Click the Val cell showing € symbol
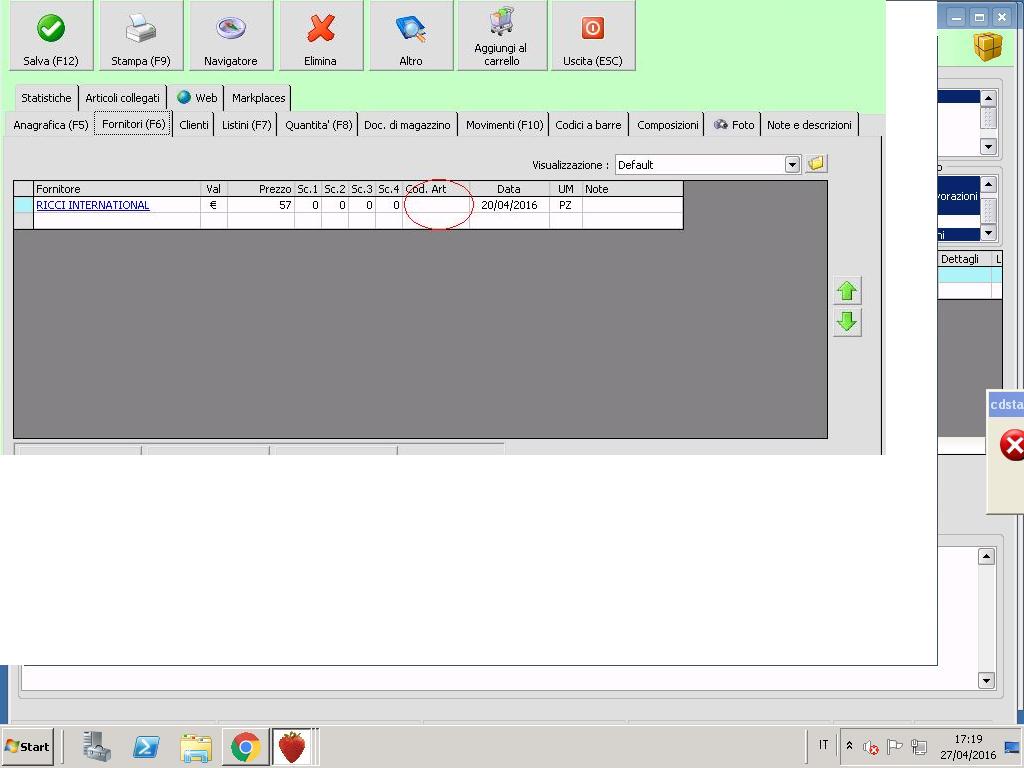The width and height of the screenshot is (1024, 768). (214, 205)
